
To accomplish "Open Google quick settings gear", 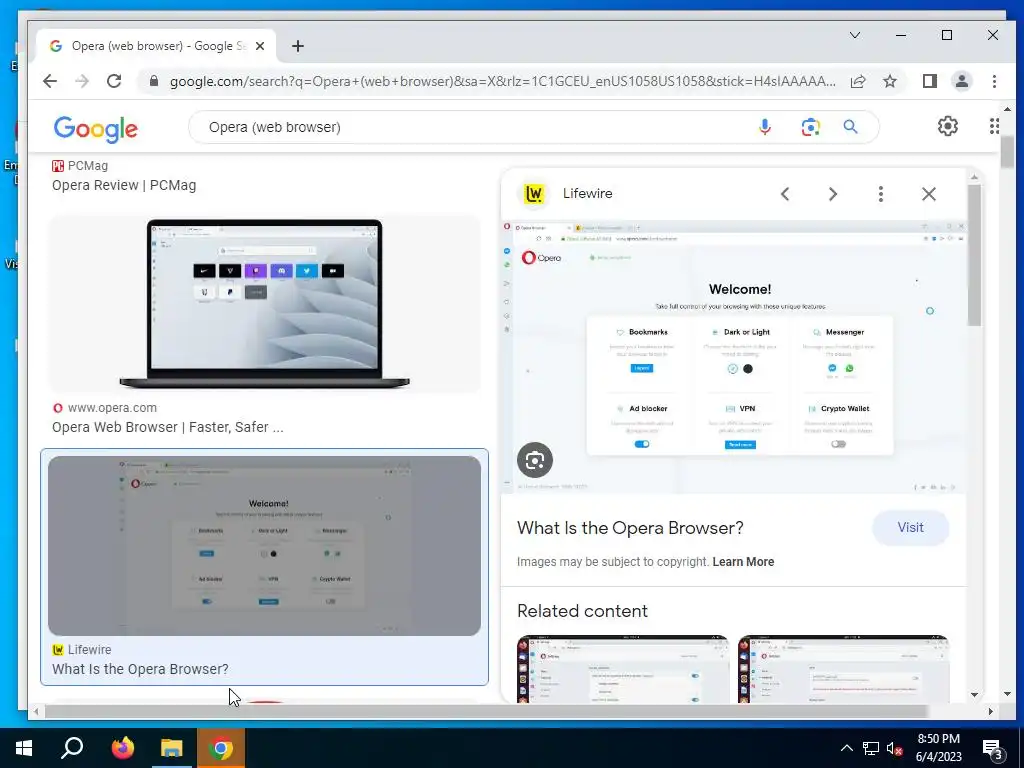I will coord(948,126).
